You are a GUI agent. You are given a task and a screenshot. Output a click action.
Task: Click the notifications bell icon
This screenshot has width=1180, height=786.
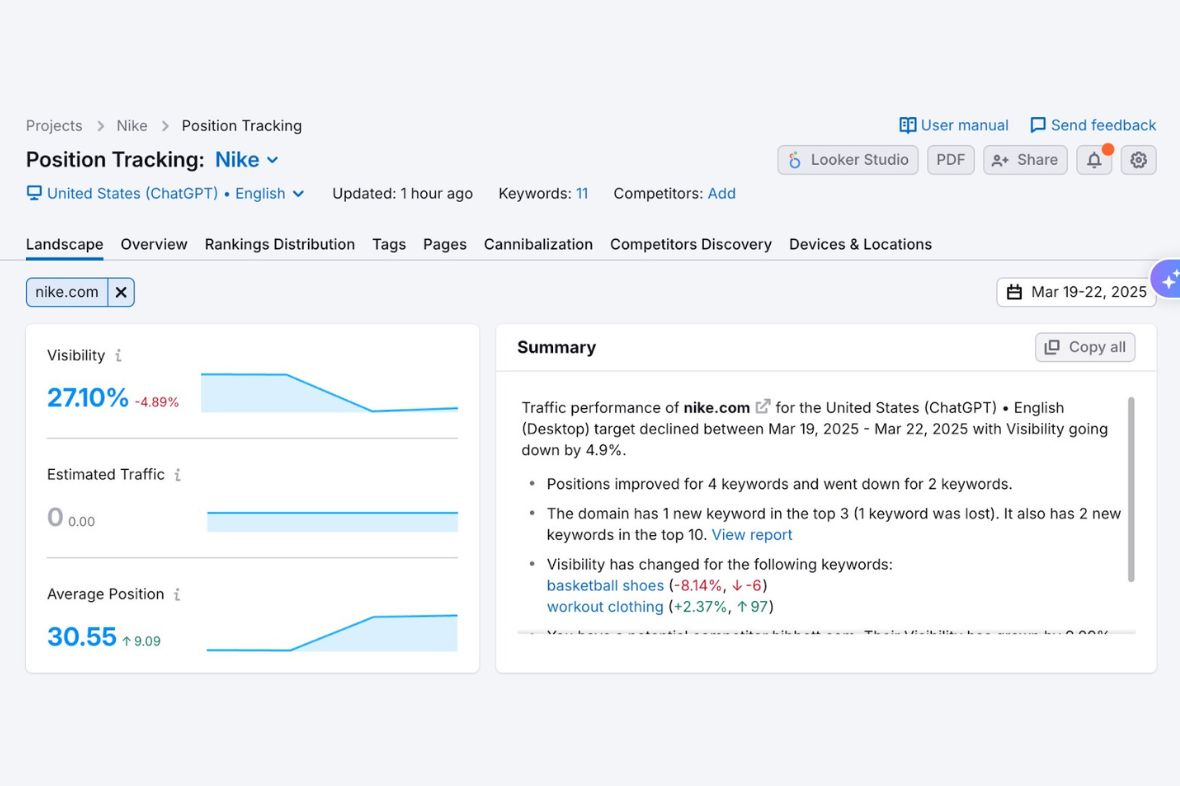click(x=1094, y=160)
